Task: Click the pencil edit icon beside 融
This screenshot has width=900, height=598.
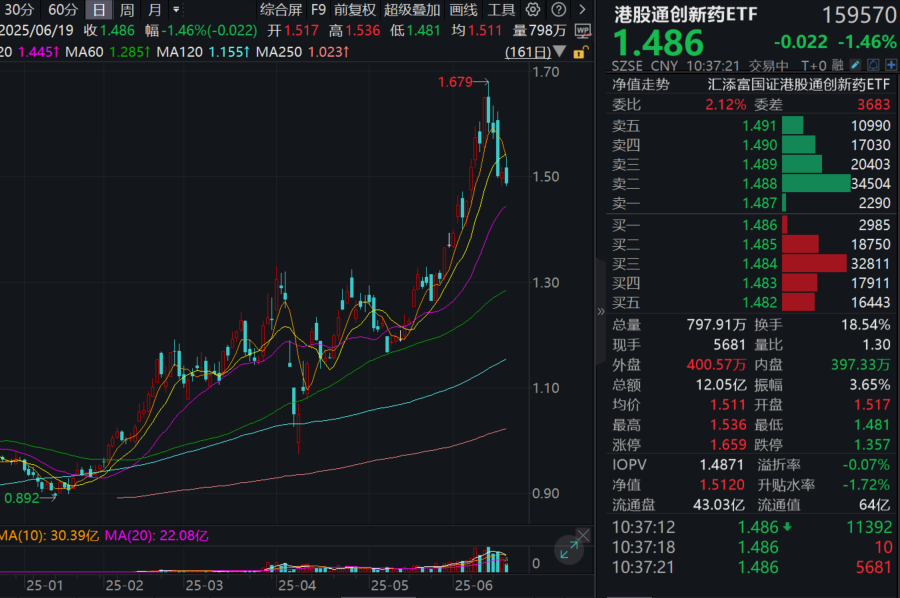Action: tap(856, 64)
